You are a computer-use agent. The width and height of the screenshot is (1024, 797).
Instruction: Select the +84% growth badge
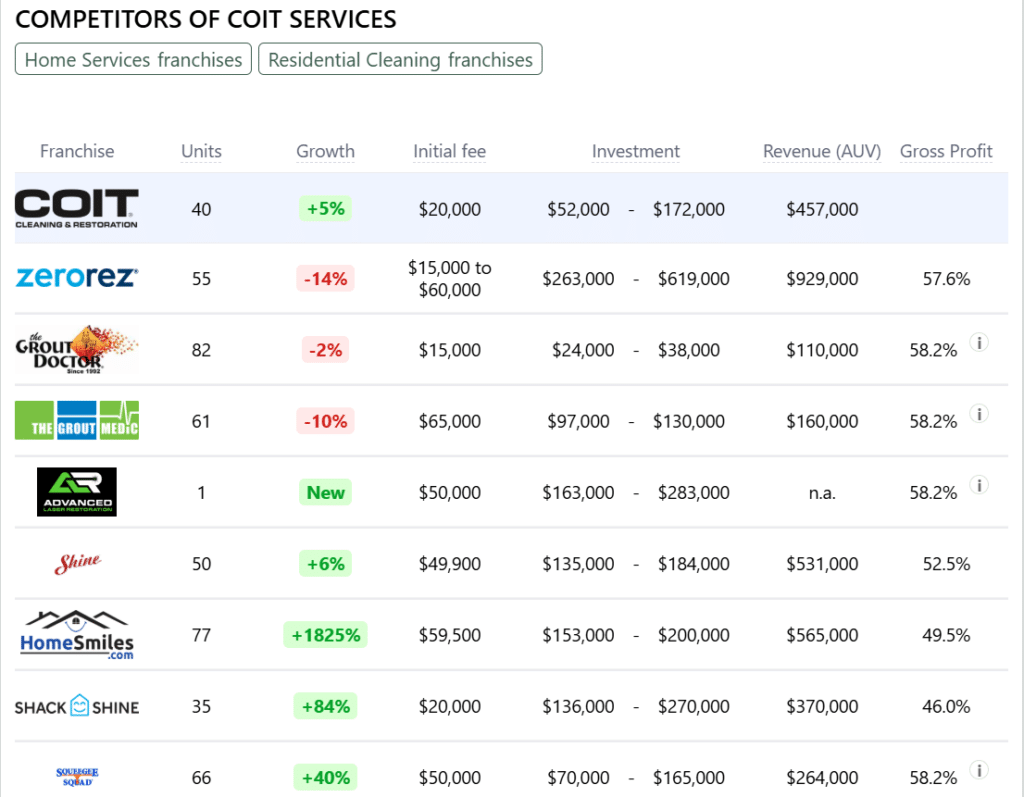[x=325, y=706]
